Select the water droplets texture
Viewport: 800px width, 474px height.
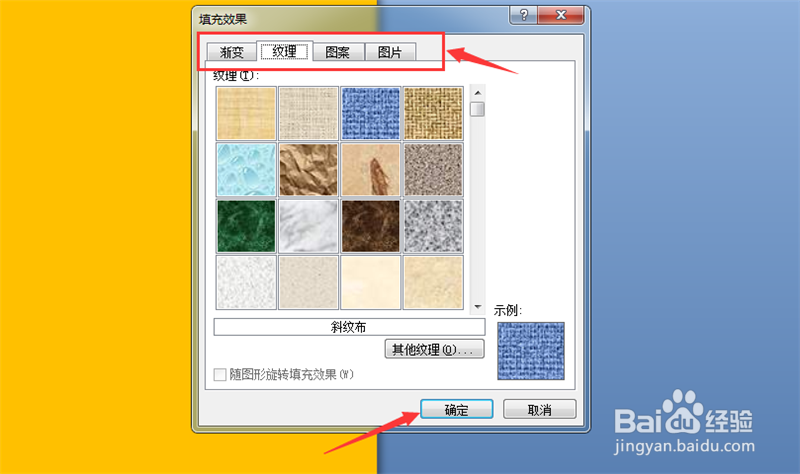pyautogui.click(x=246, y=169)
